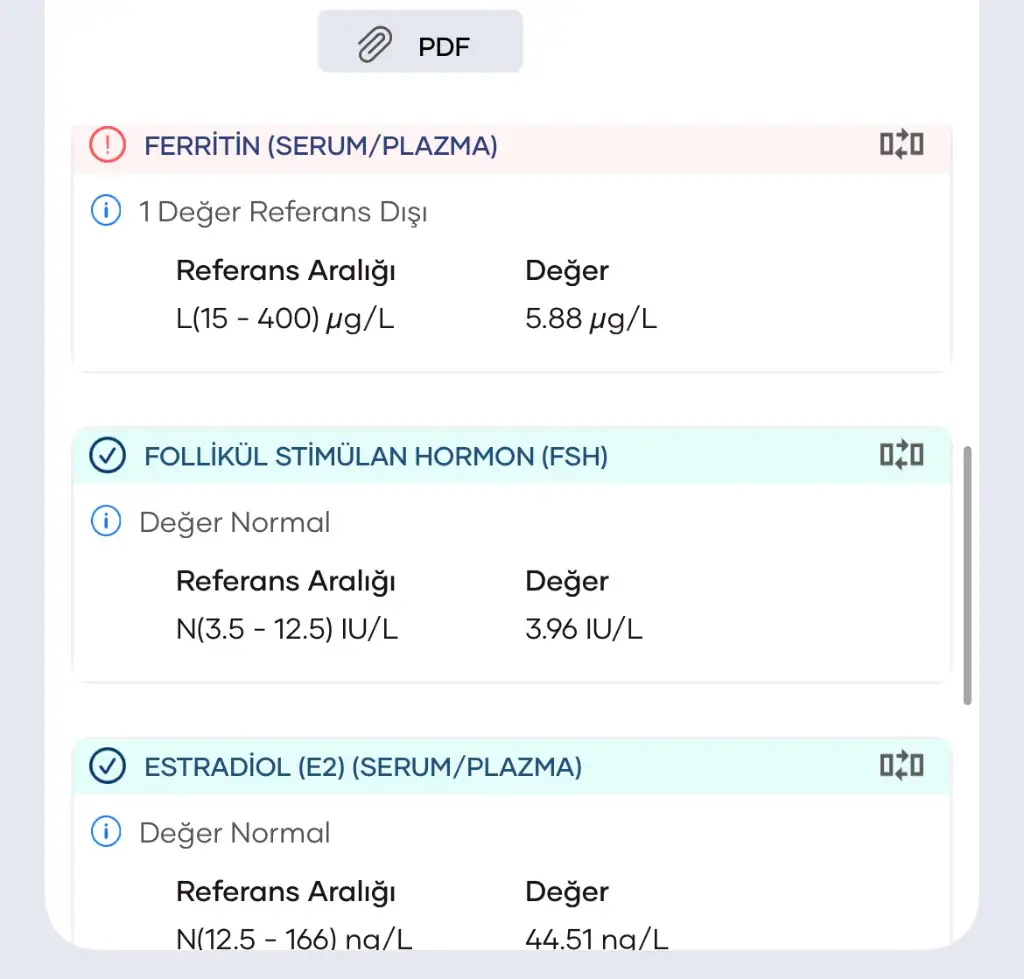Click the FSH 'Değer Normal' status text
Screen dimensions: 1024x979
(234, 523)
